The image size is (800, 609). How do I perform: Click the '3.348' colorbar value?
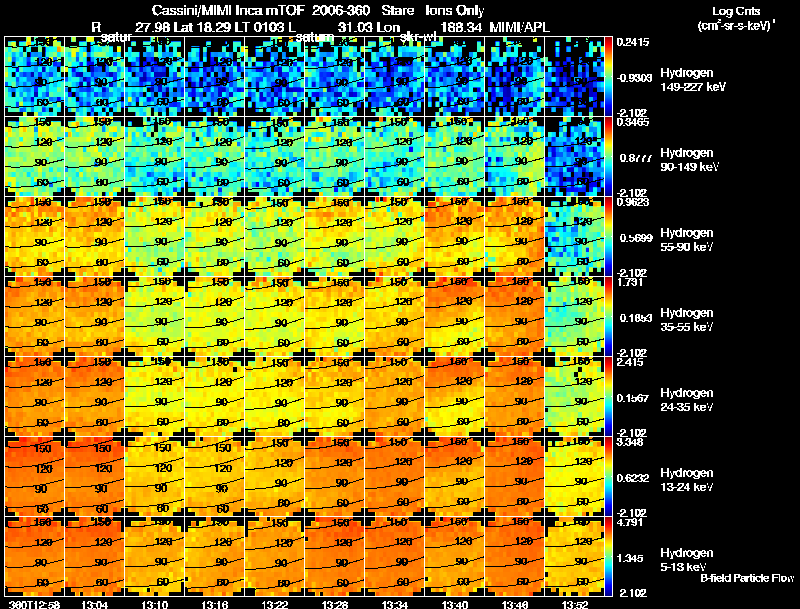pos(630,442)
